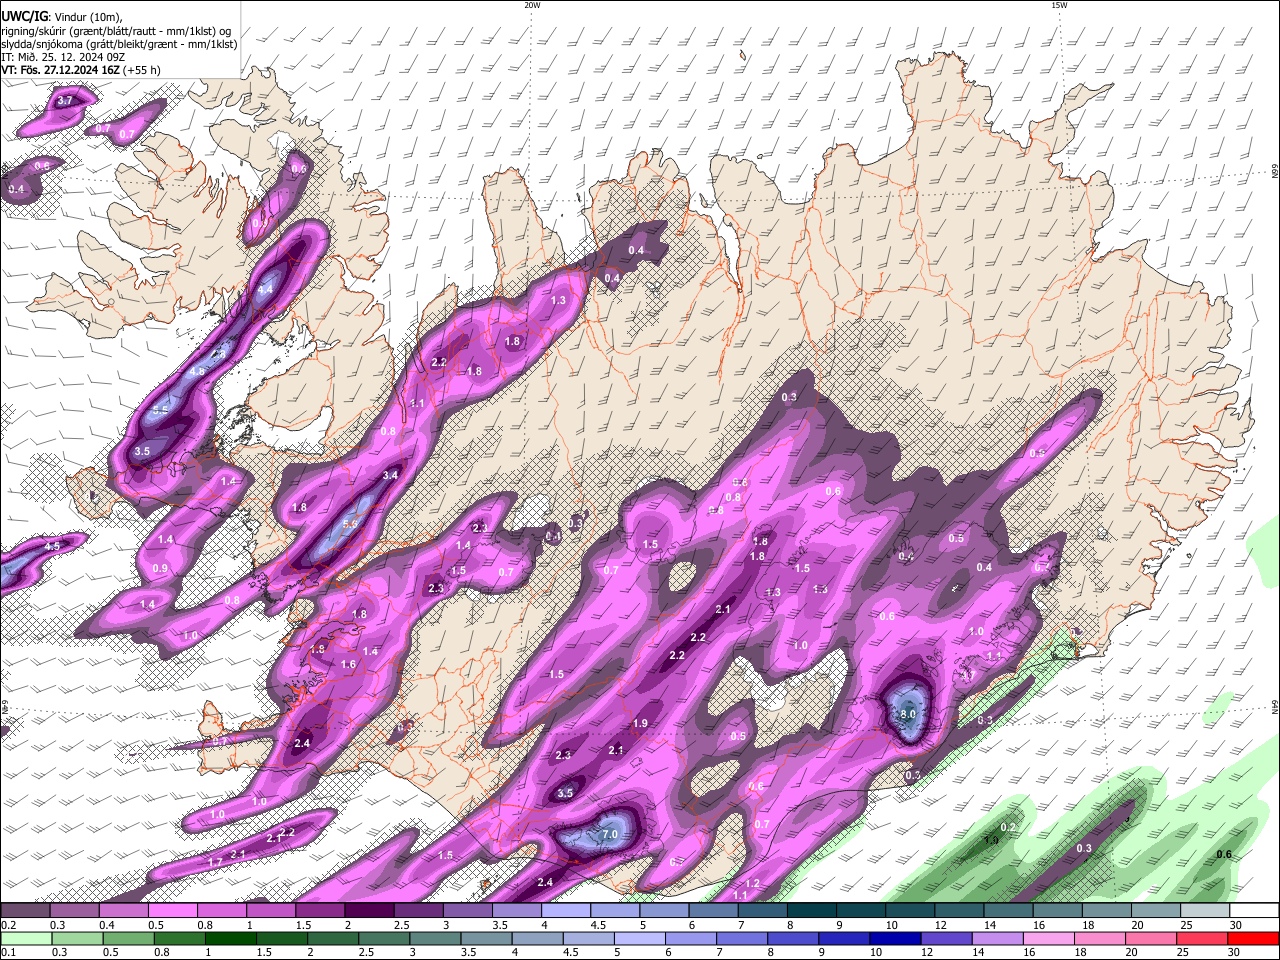The height and width of the screenshot is (960, 1280).
Task: Click the "4.8" precipitation value label
Action: (x=197, y=371)
